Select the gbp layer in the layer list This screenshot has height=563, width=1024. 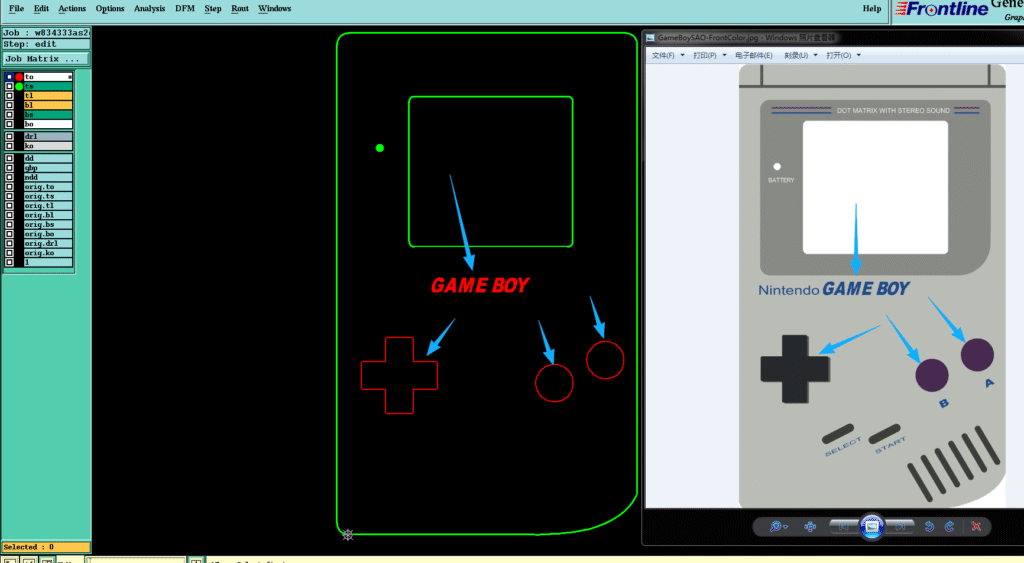pos(48,168)
